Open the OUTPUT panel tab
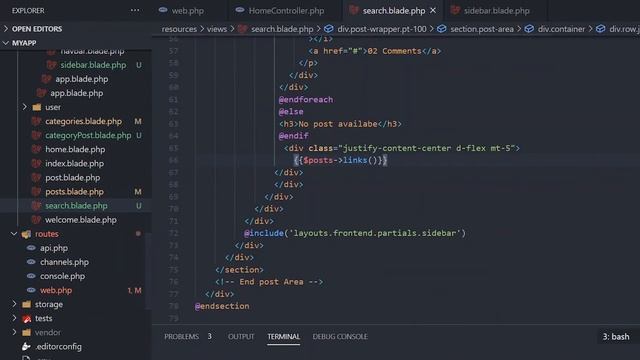This screenshot has height=360, width=640. 241,336
